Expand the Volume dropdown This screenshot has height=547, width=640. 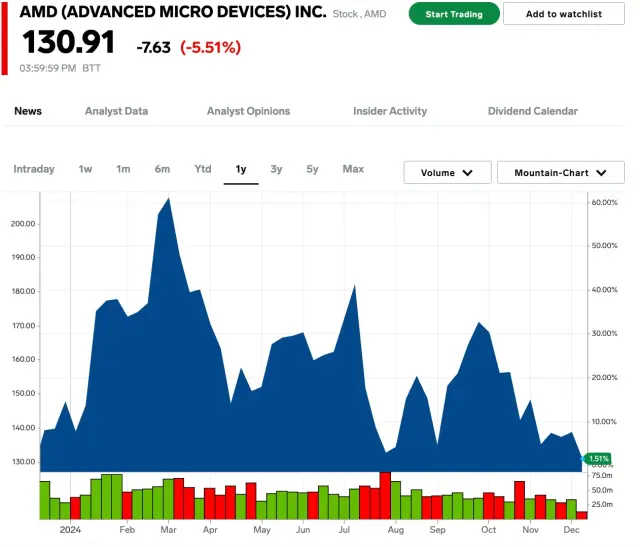[447, 173]
